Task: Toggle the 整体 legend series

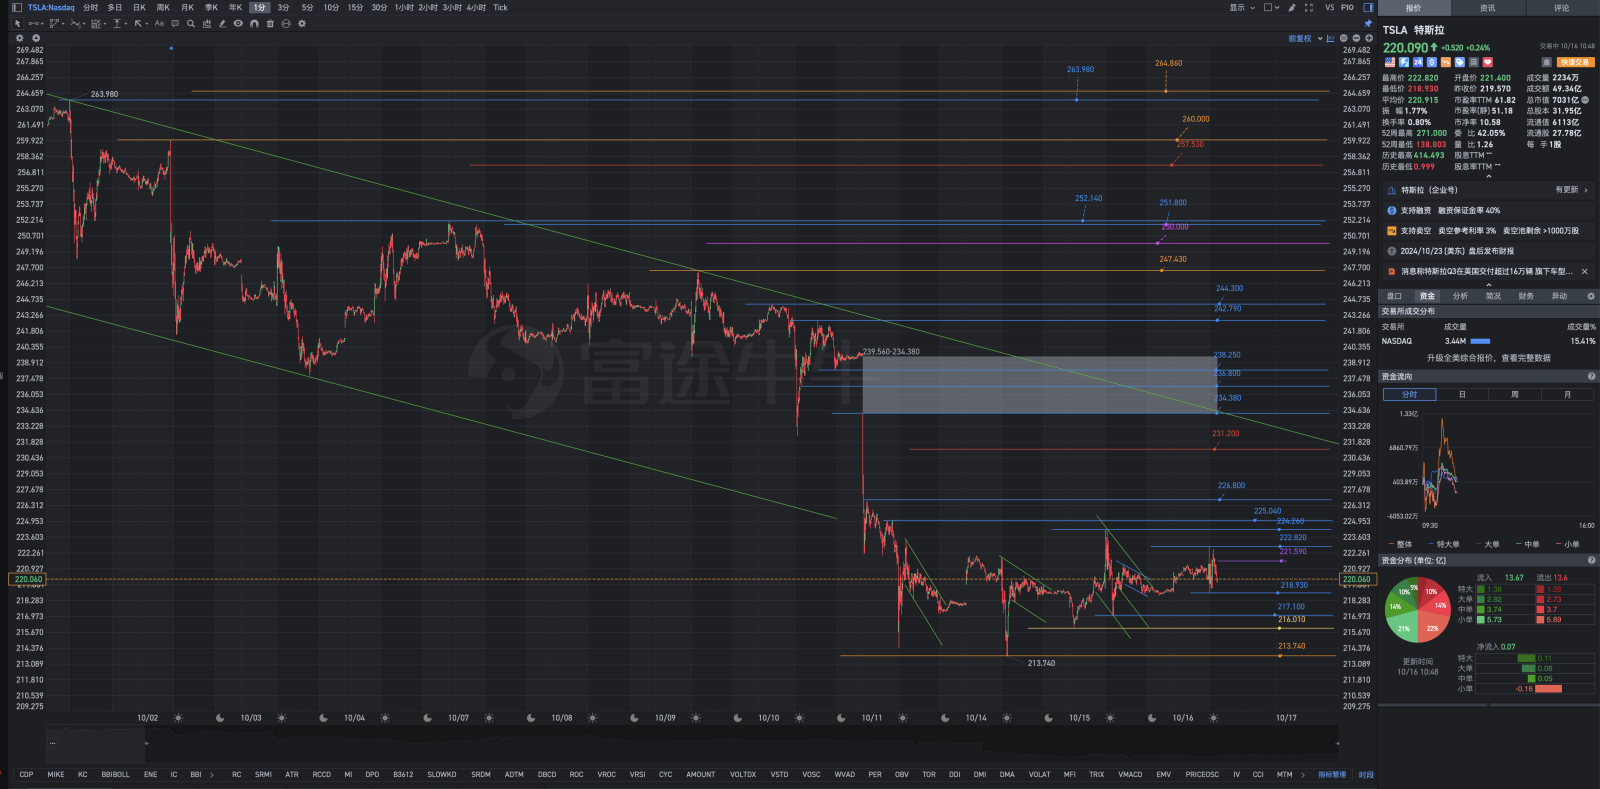Action: tap(1401, 544)
